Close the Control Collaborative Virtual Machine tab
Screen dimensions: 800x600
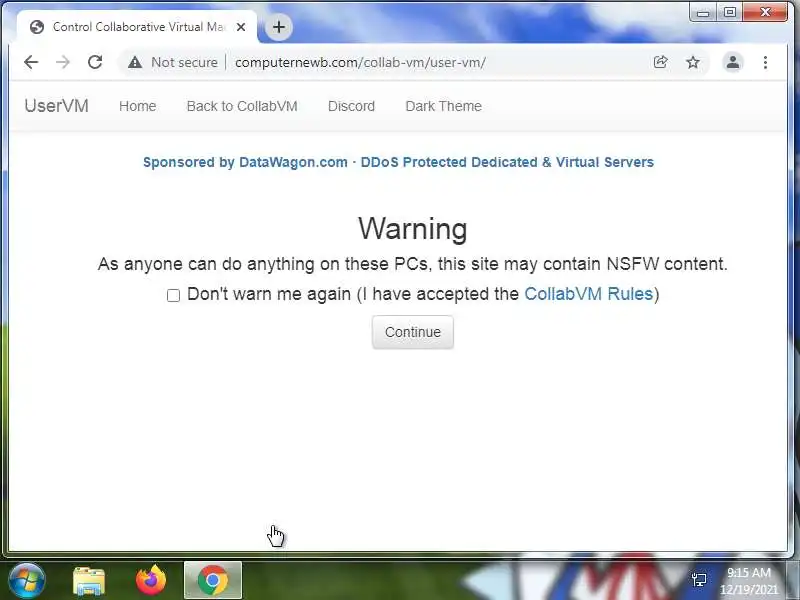[x=241, y=27]
